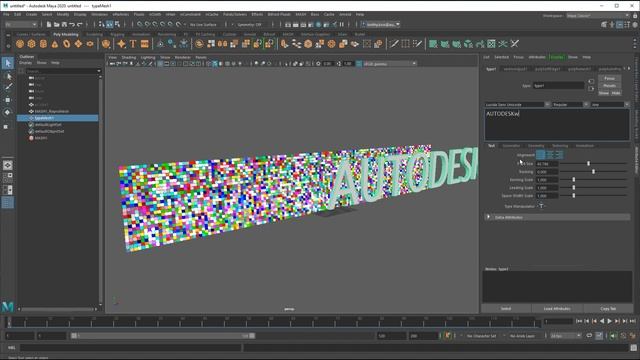Create a polygon plane from the shelf

(x=78, y=44)
